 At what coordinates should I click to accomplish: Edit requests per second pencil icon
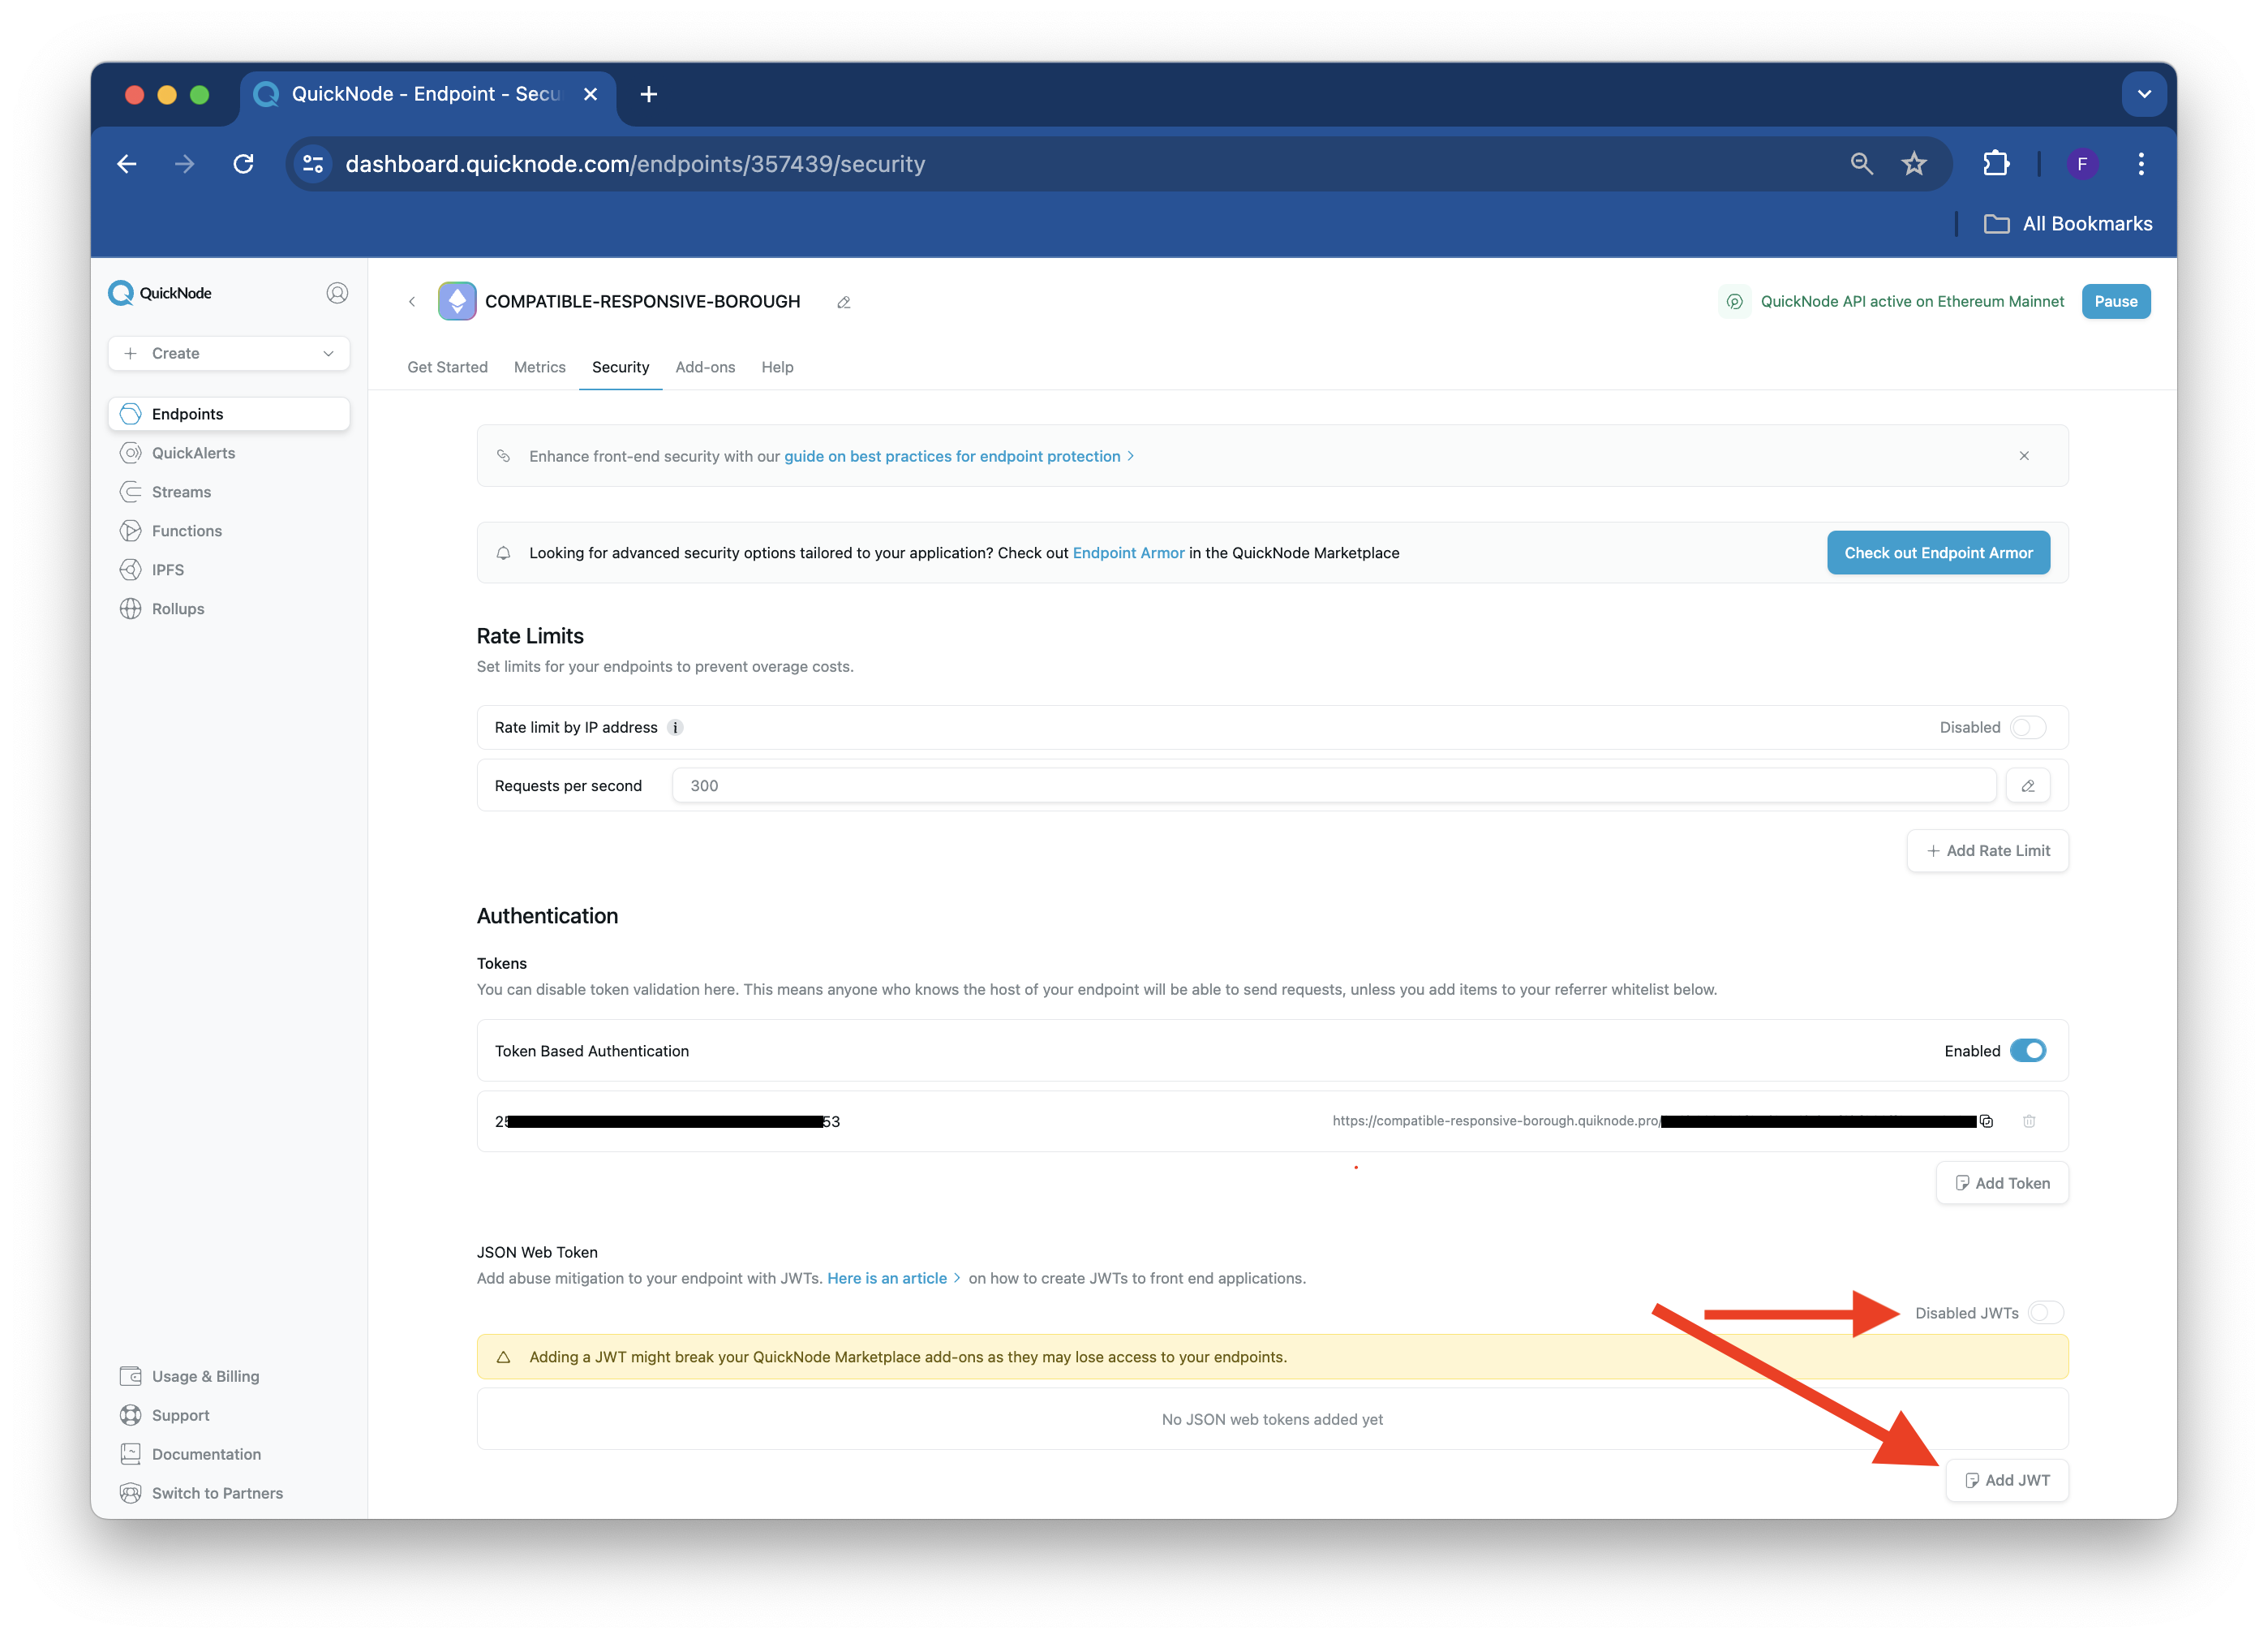click(2028, 786)
